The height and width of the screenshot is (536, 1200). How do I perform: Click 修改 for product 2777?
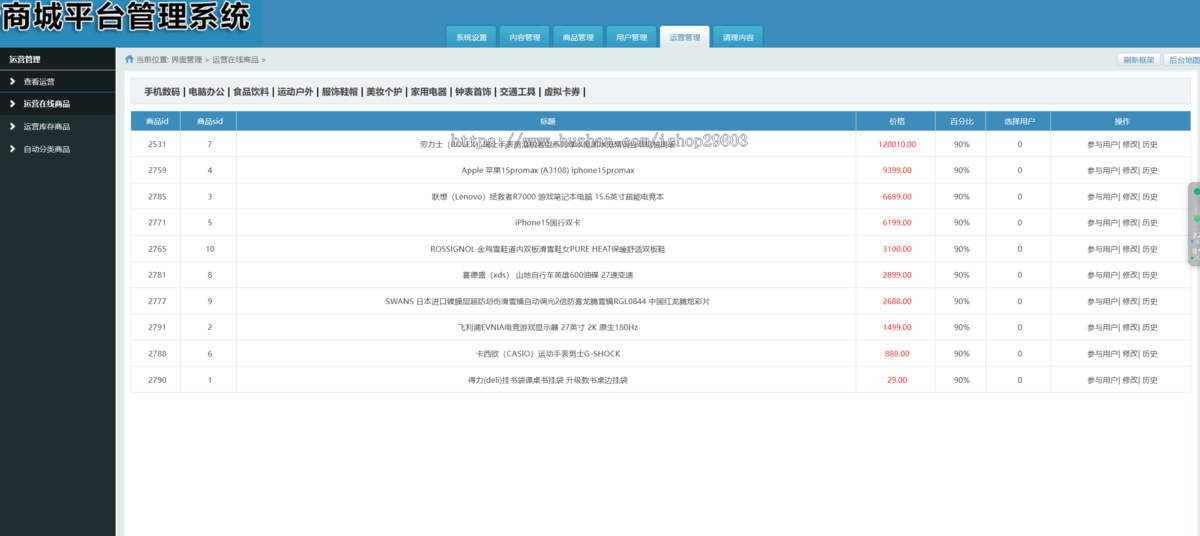1129,301
